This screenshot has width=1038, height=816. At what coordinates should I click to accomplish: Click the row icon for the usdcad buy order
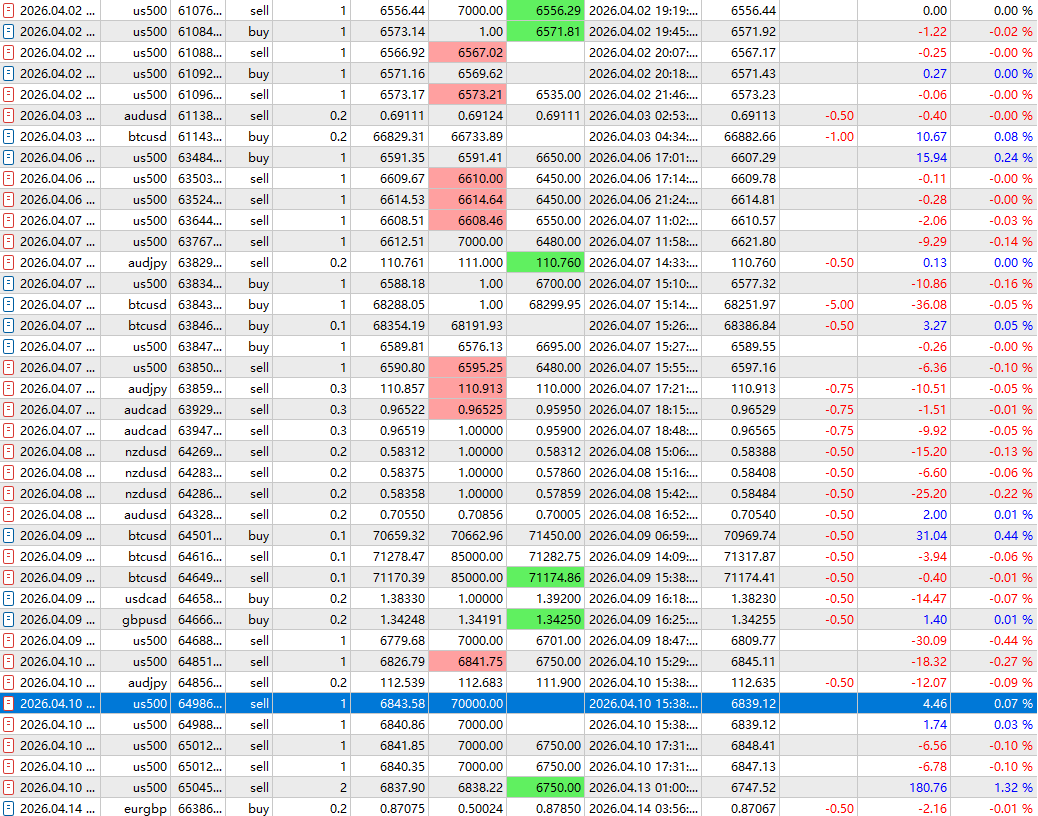tap(9, 598)
